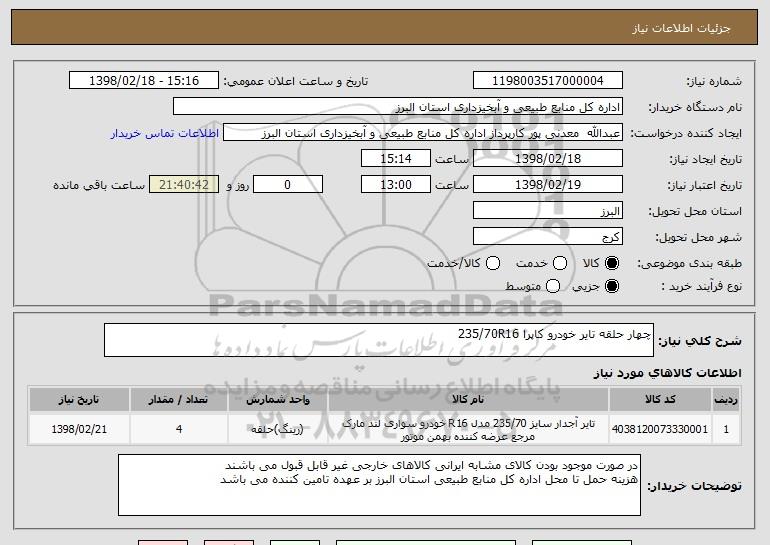Click remaining days field showing 0

point(288,185)
